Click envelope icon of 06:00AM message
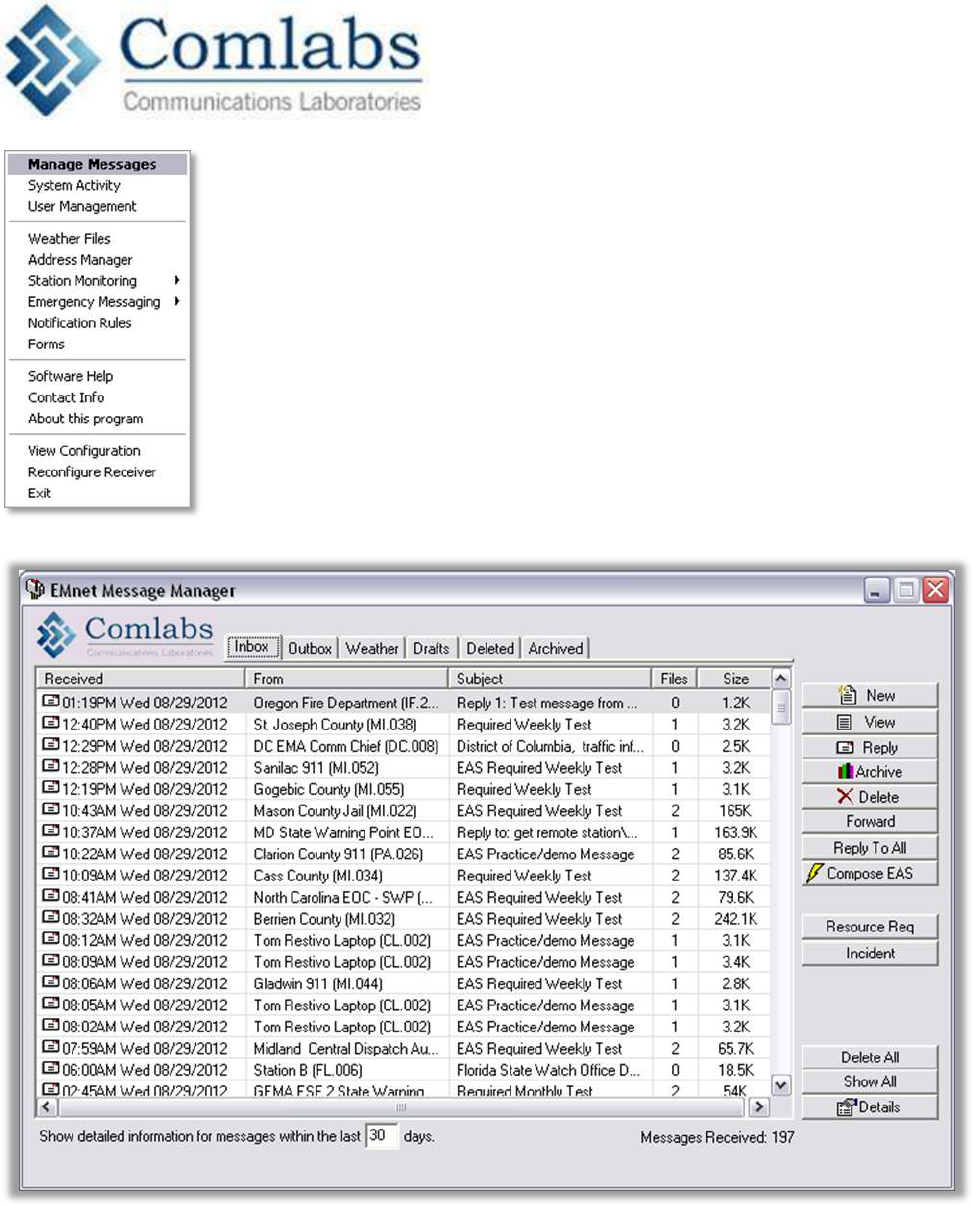This screenshot has height=1206, width=973. click(x=50, y=1069)
